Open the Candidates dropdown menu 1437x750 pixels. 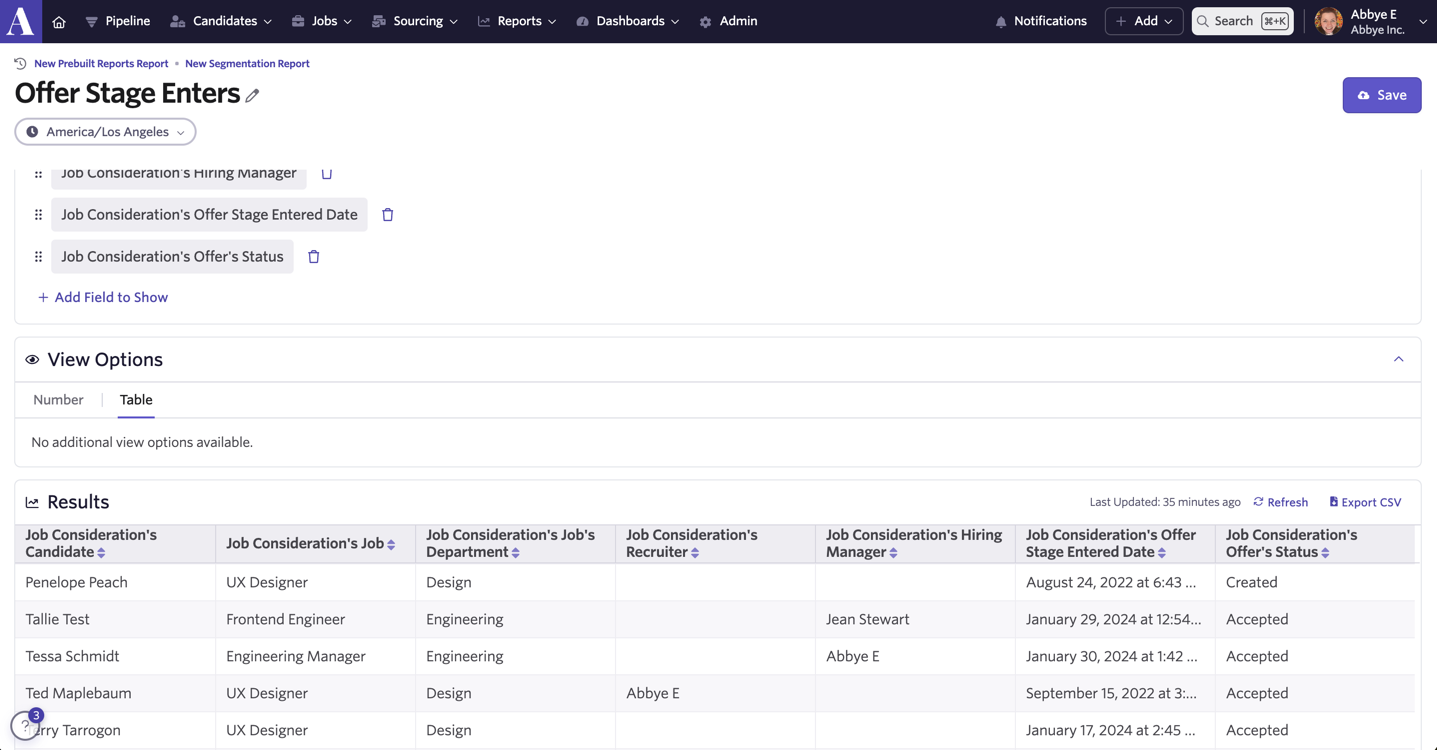221,21
